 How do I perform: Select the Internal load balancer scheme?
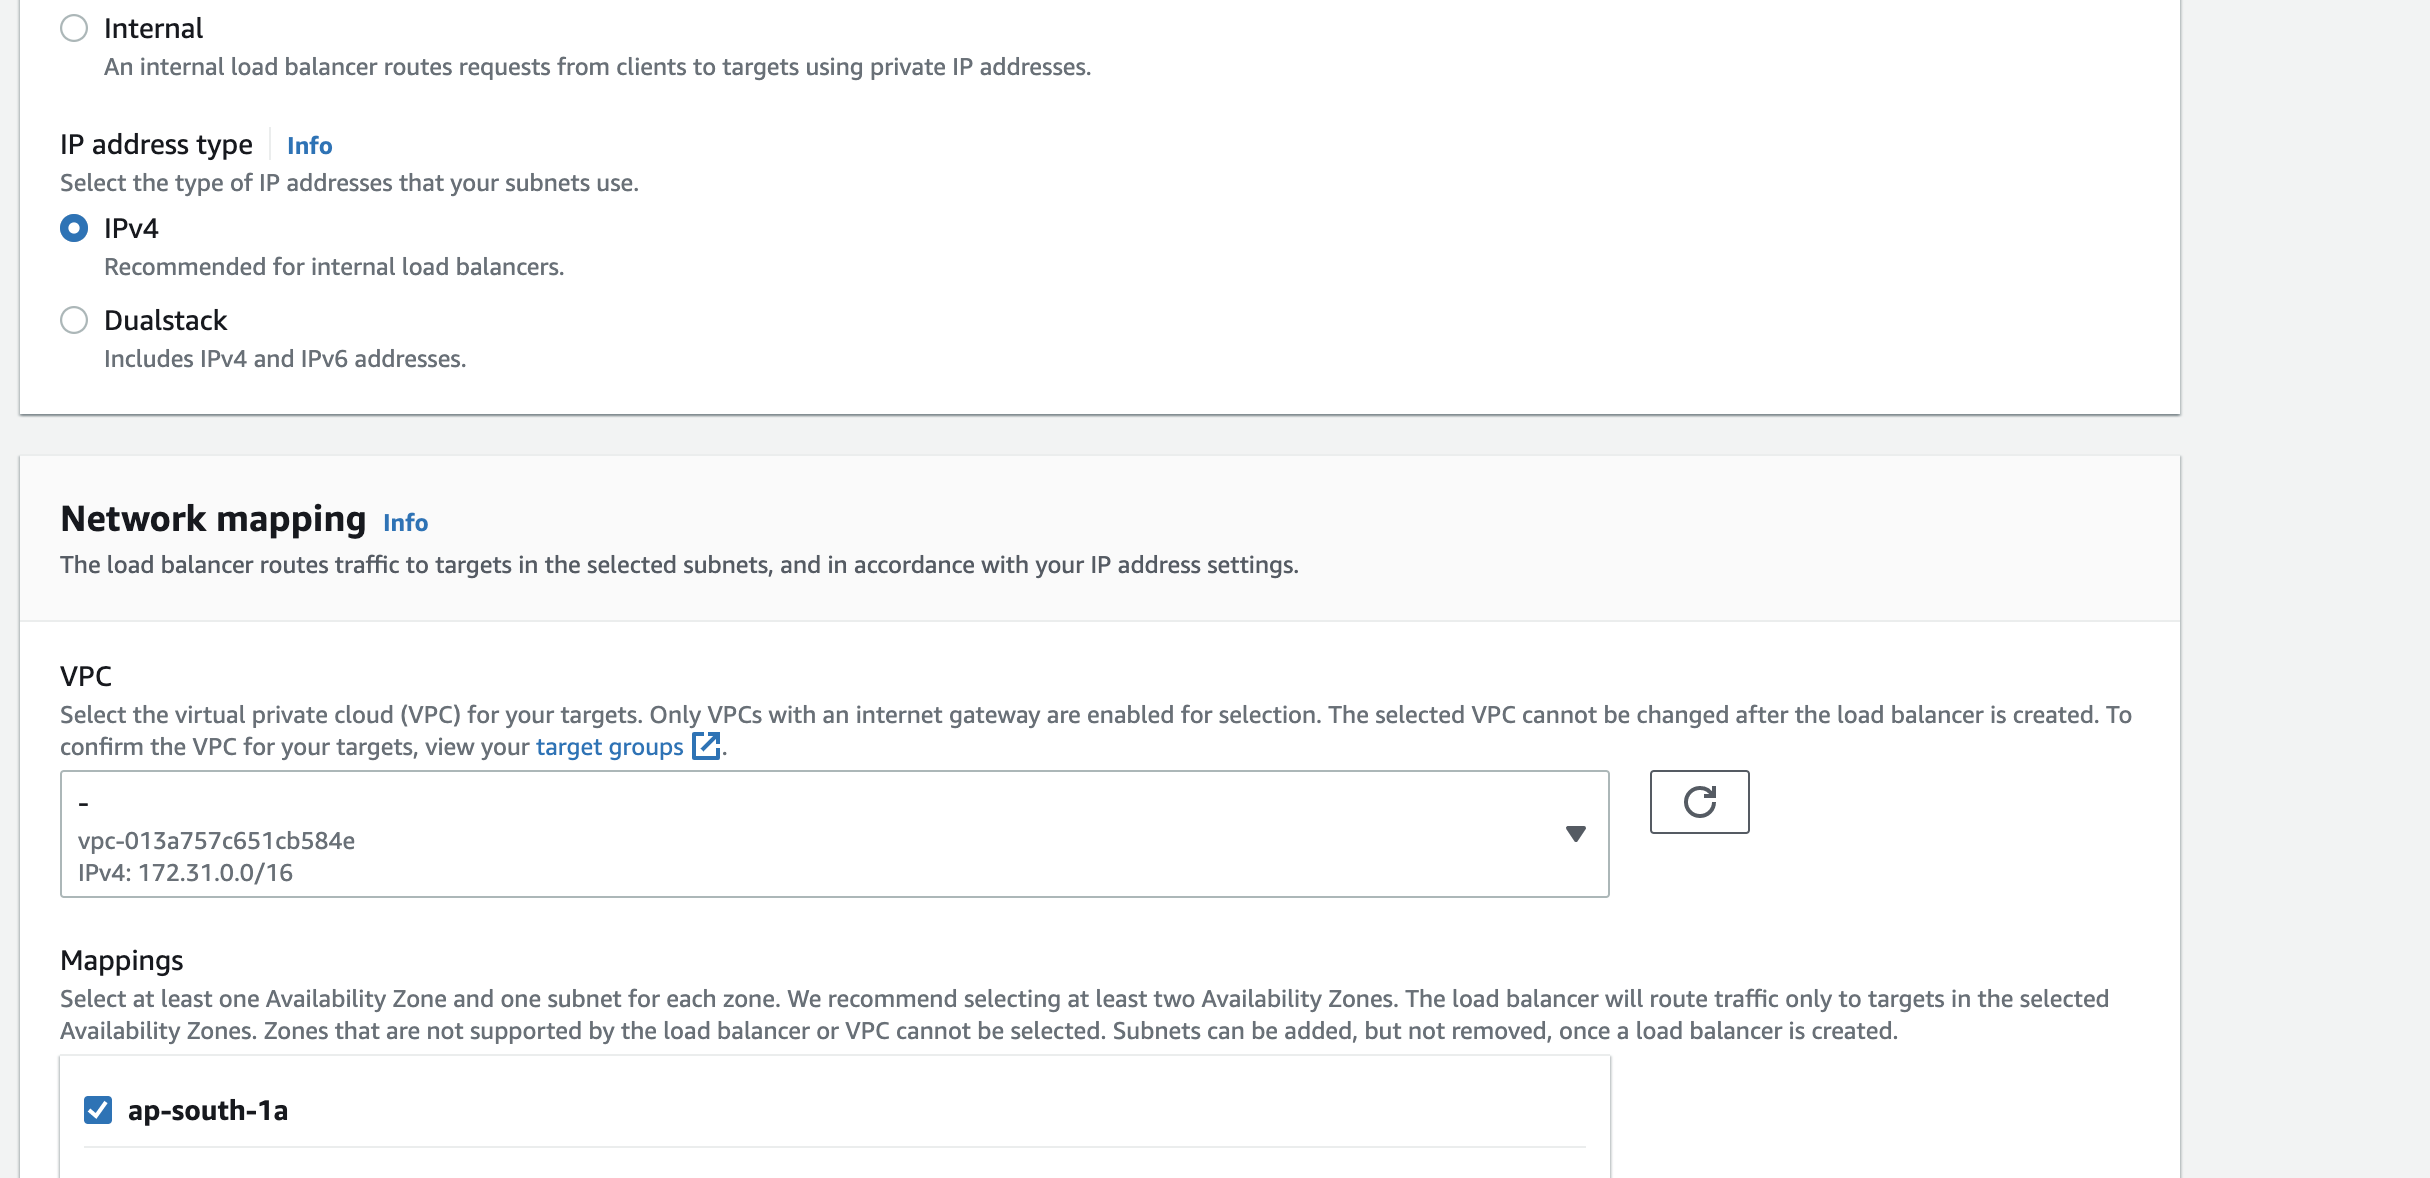pos(75,28)
